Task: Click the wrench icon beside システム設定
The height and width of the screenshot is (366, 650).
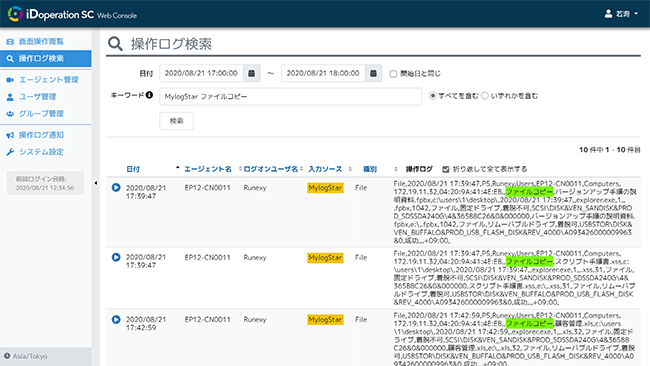Action: coord(10,152)
